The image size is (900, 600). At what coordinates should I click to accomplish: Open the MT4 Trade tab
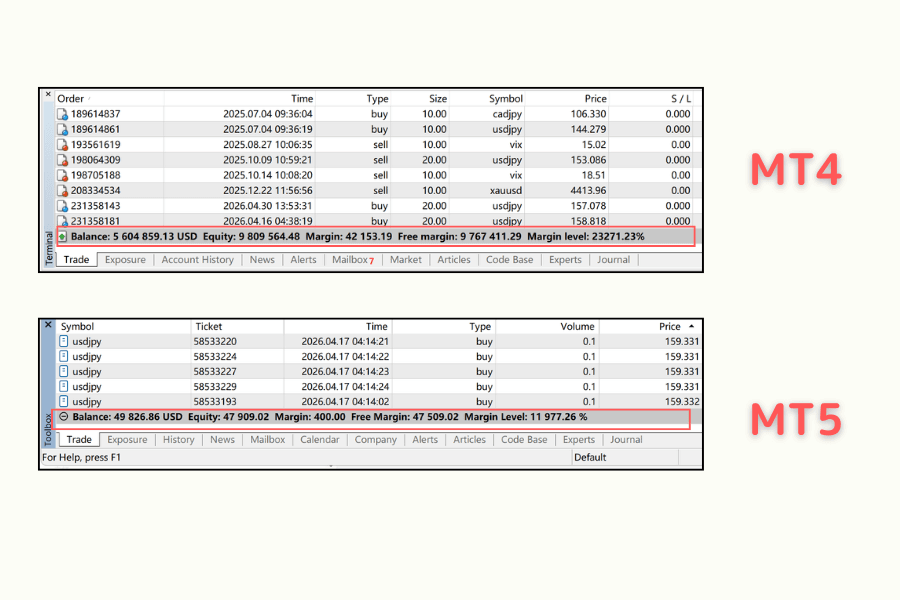76,260
